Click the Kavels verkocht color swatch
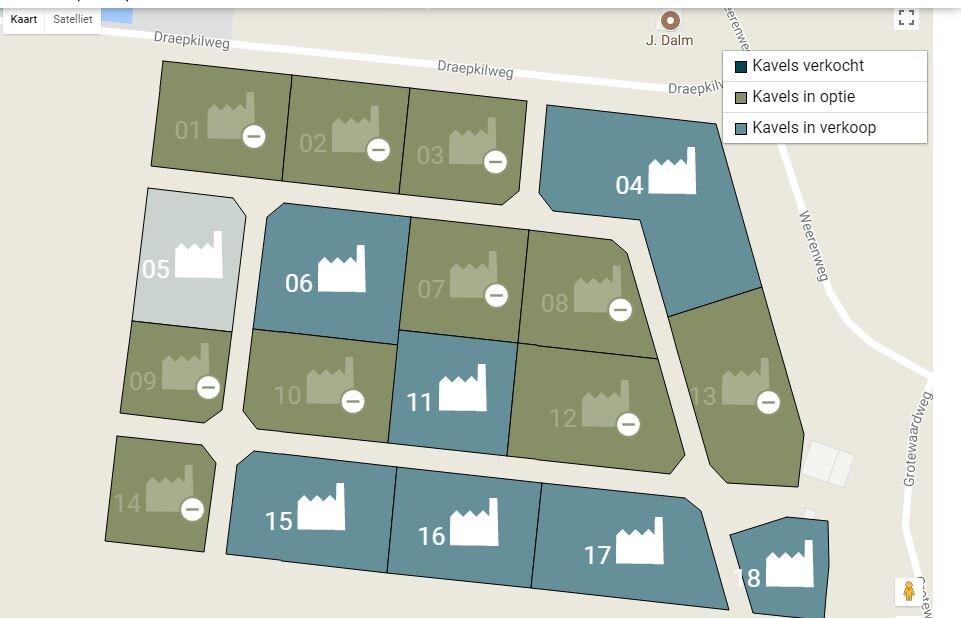Viewport: 961px width, 618px height. tap(741, 67)
